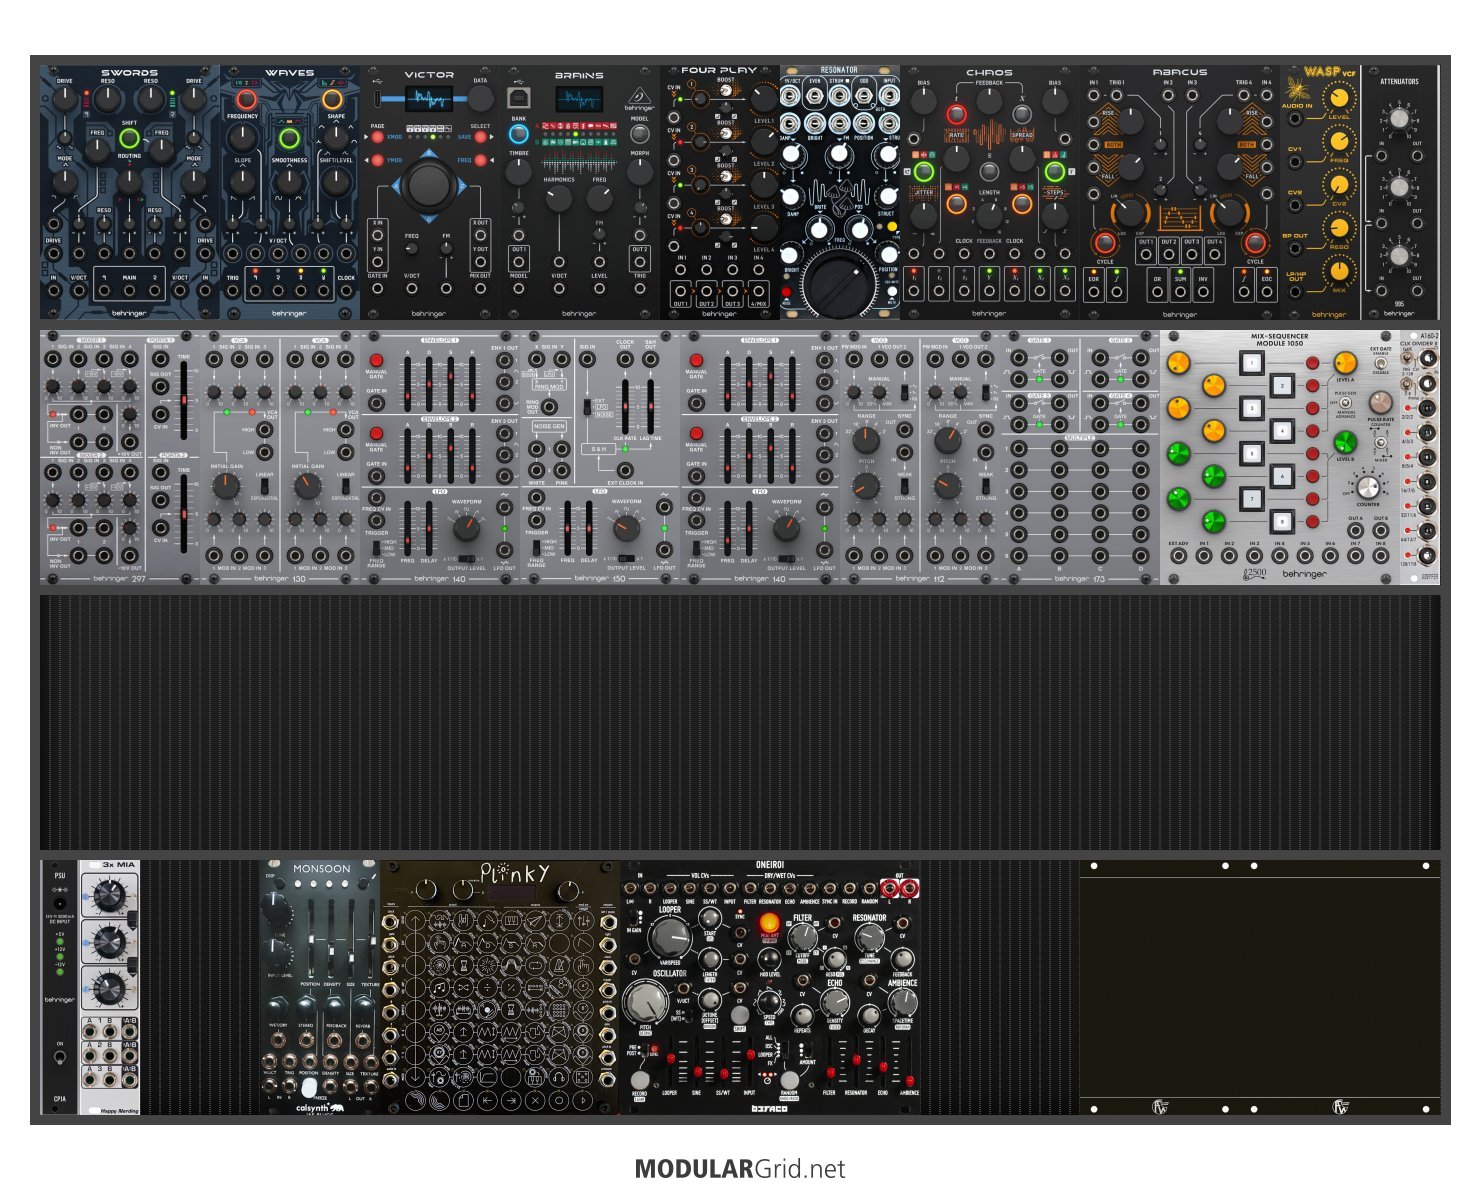Viewport: 1481px width, 1190px height.
Task: Push the red MODE button on Resonator
Action: coord(786,292)
